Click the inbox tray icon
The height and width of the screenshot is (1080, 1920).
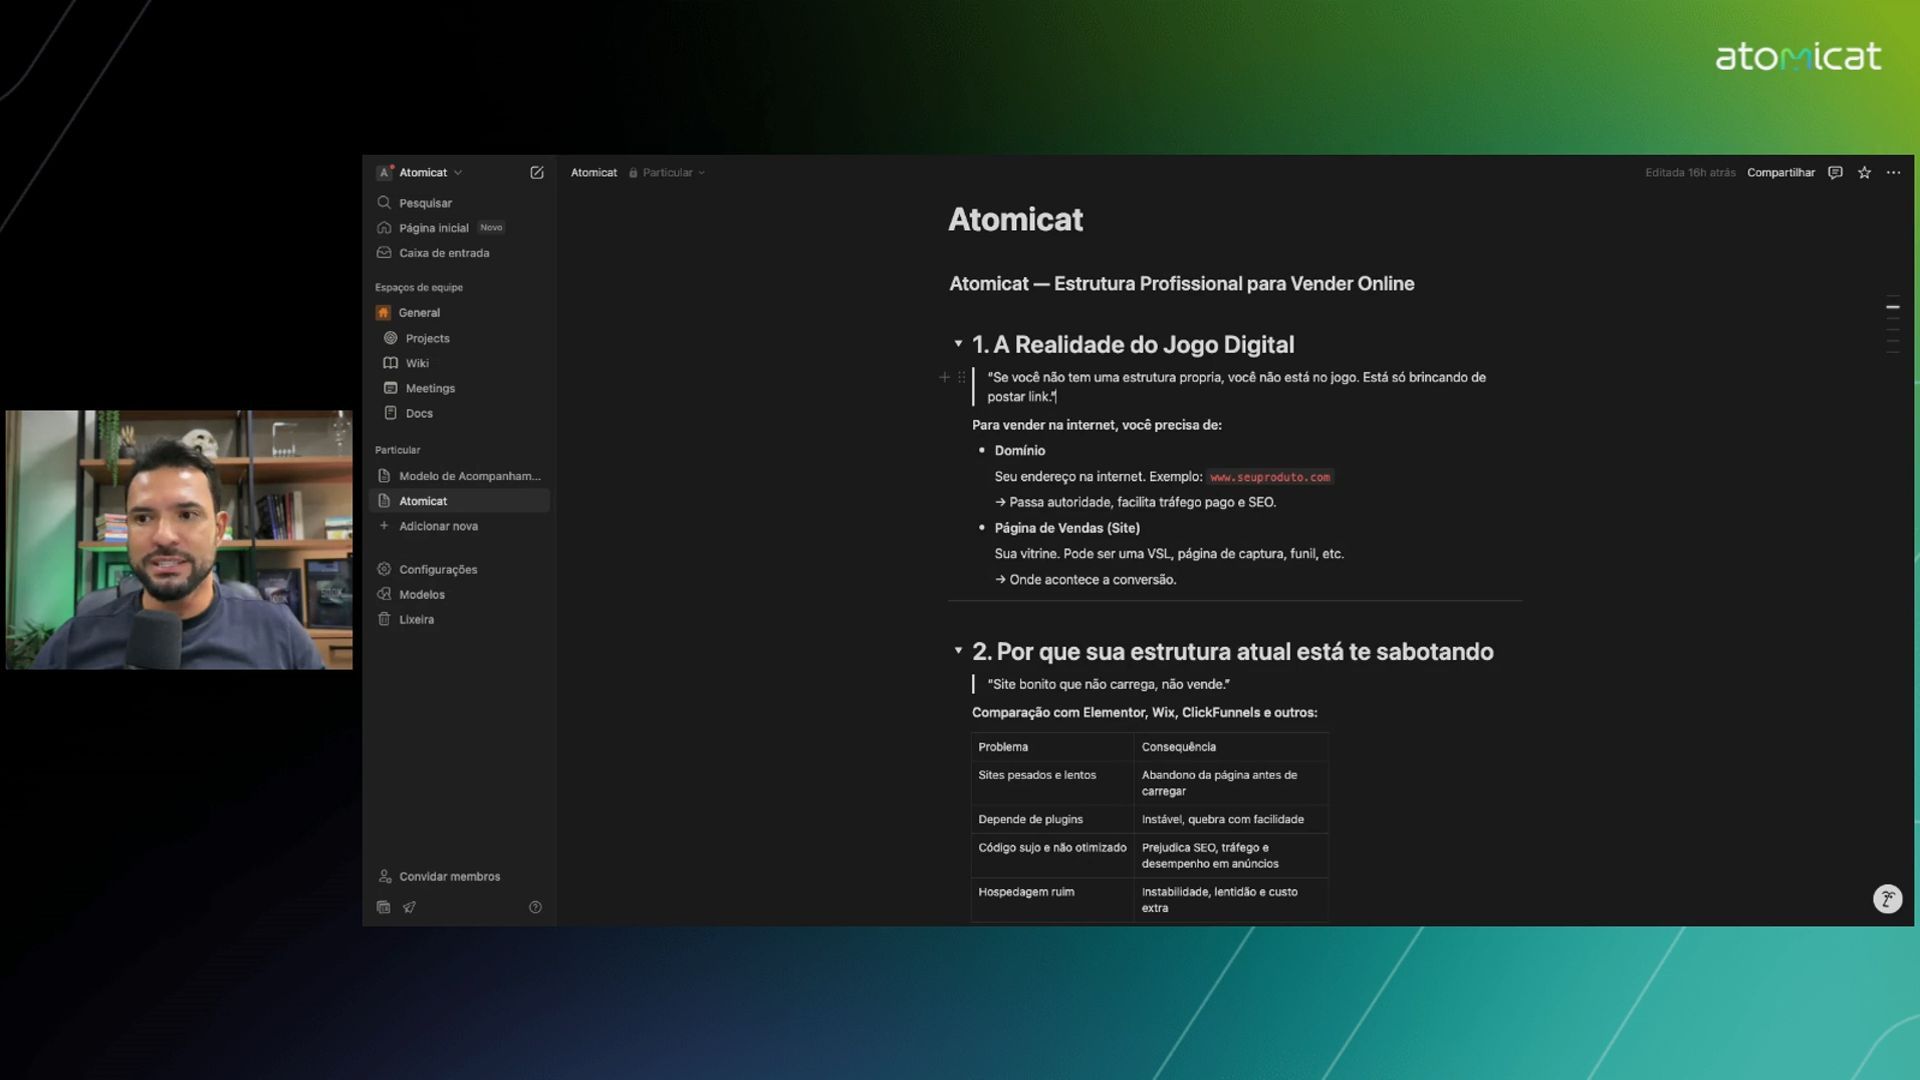tap(384, 253)
